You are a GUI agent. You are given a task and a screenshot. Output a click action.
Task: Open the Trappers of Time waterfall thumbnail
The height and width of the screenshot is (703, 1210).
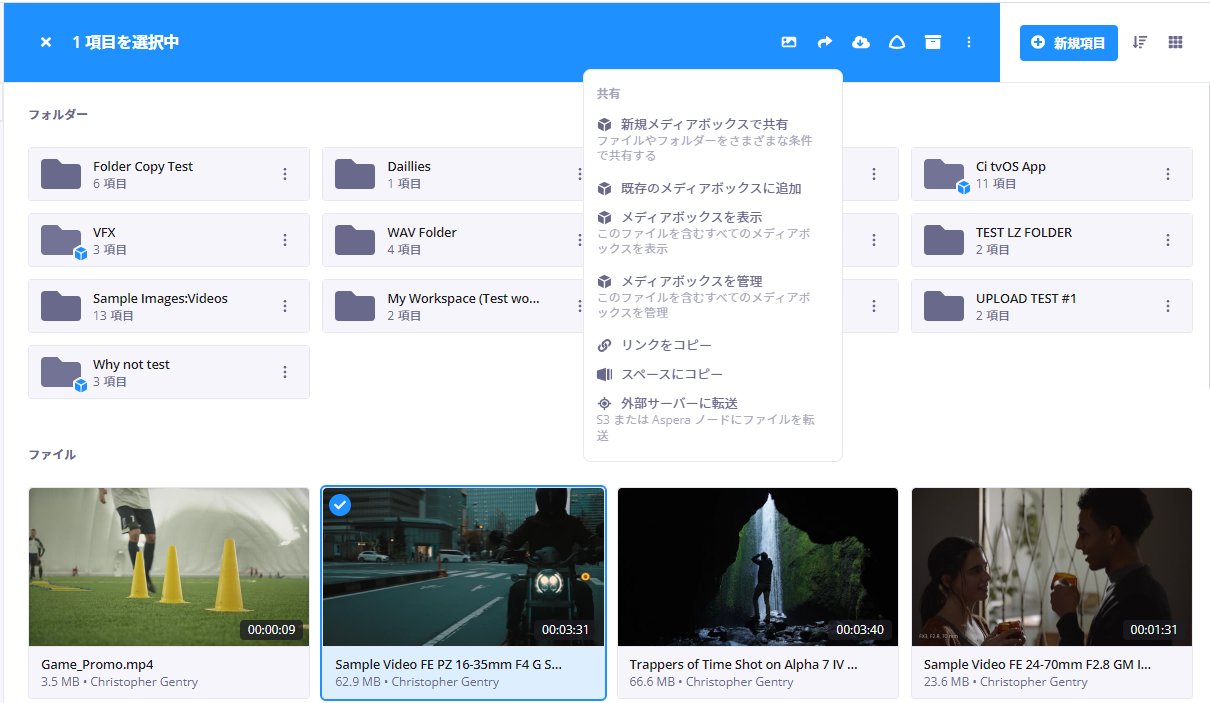point(758,567)
